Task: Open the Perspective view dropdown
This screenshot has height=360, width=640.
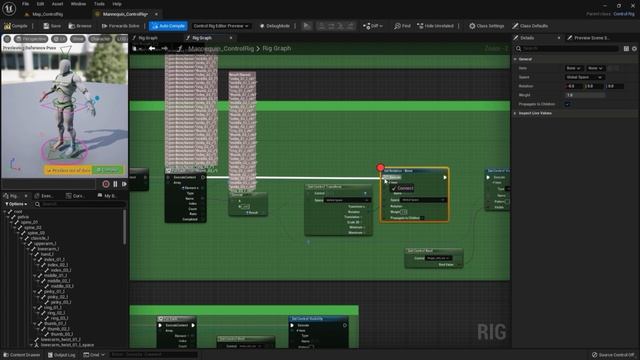Action: pyautogui.click(x=31, y=39)
